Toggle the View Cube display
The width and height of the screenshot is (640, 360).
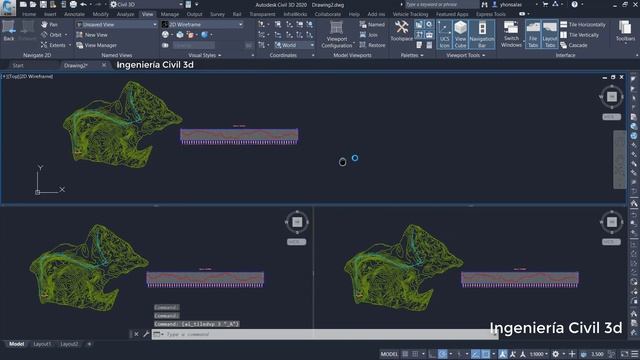click(x=460, y=34)
